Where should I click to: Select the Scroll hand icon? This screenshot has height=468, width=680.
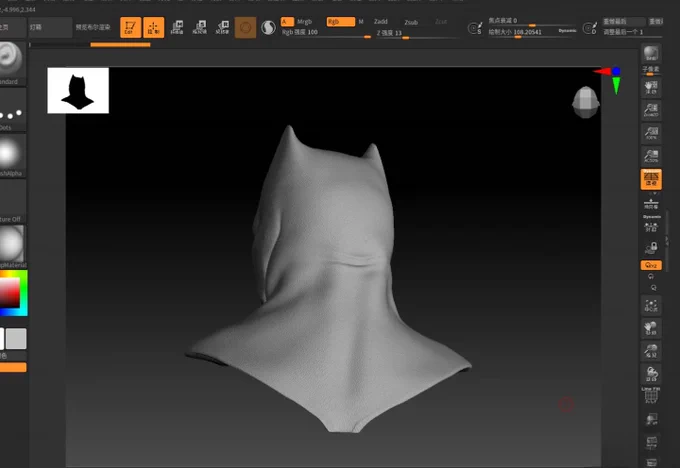[651, 88]
